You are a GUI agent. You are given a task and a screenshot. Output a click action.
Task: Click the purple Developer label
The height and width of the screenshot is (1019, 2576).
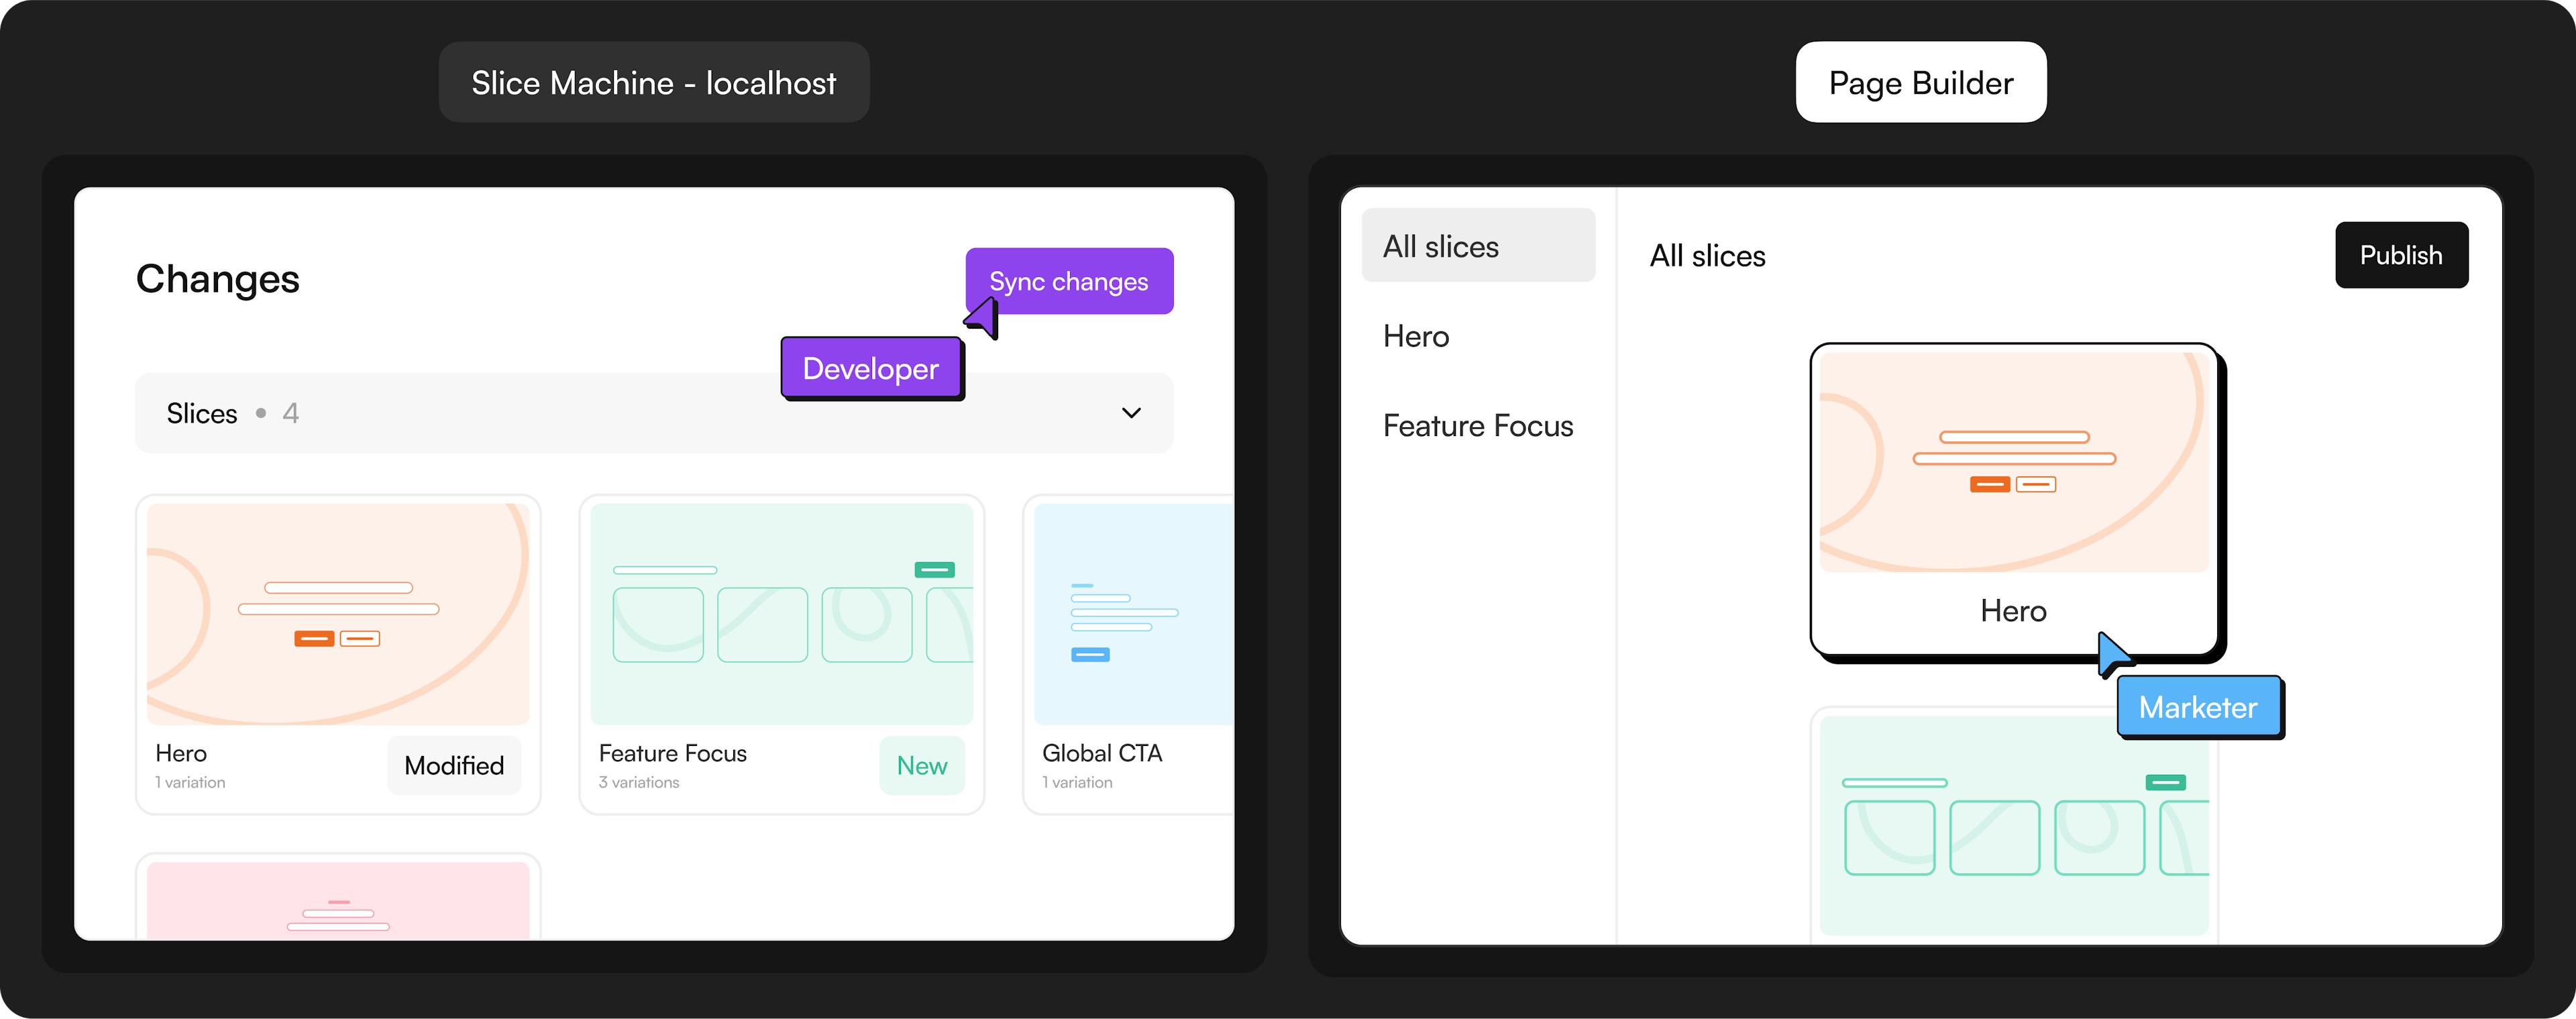[x=870, y=369]
